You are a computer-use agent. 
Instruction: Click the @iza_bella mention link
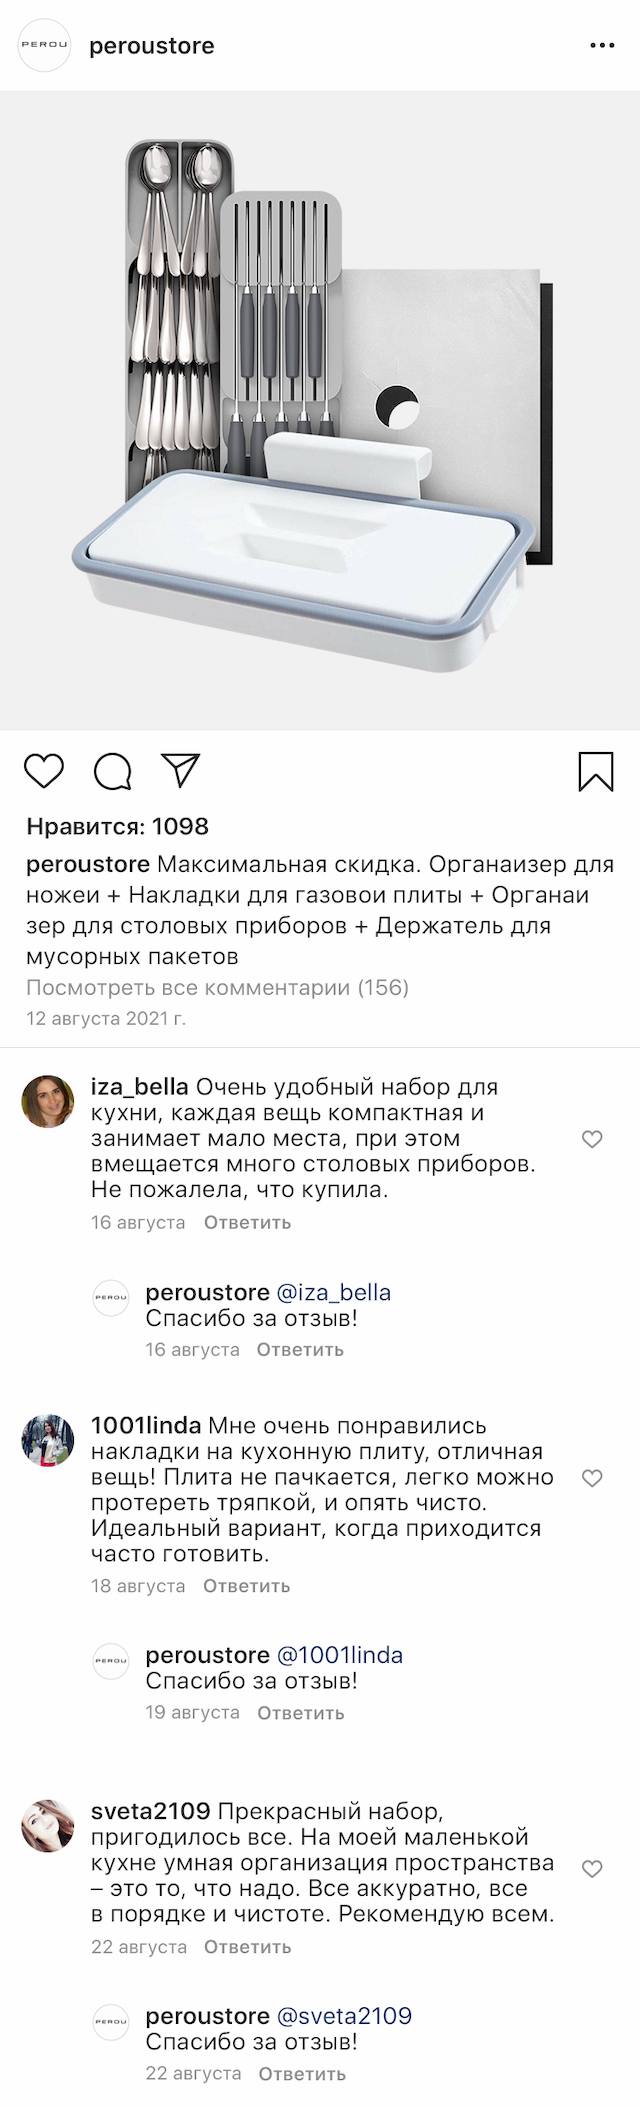point(333,1292)
